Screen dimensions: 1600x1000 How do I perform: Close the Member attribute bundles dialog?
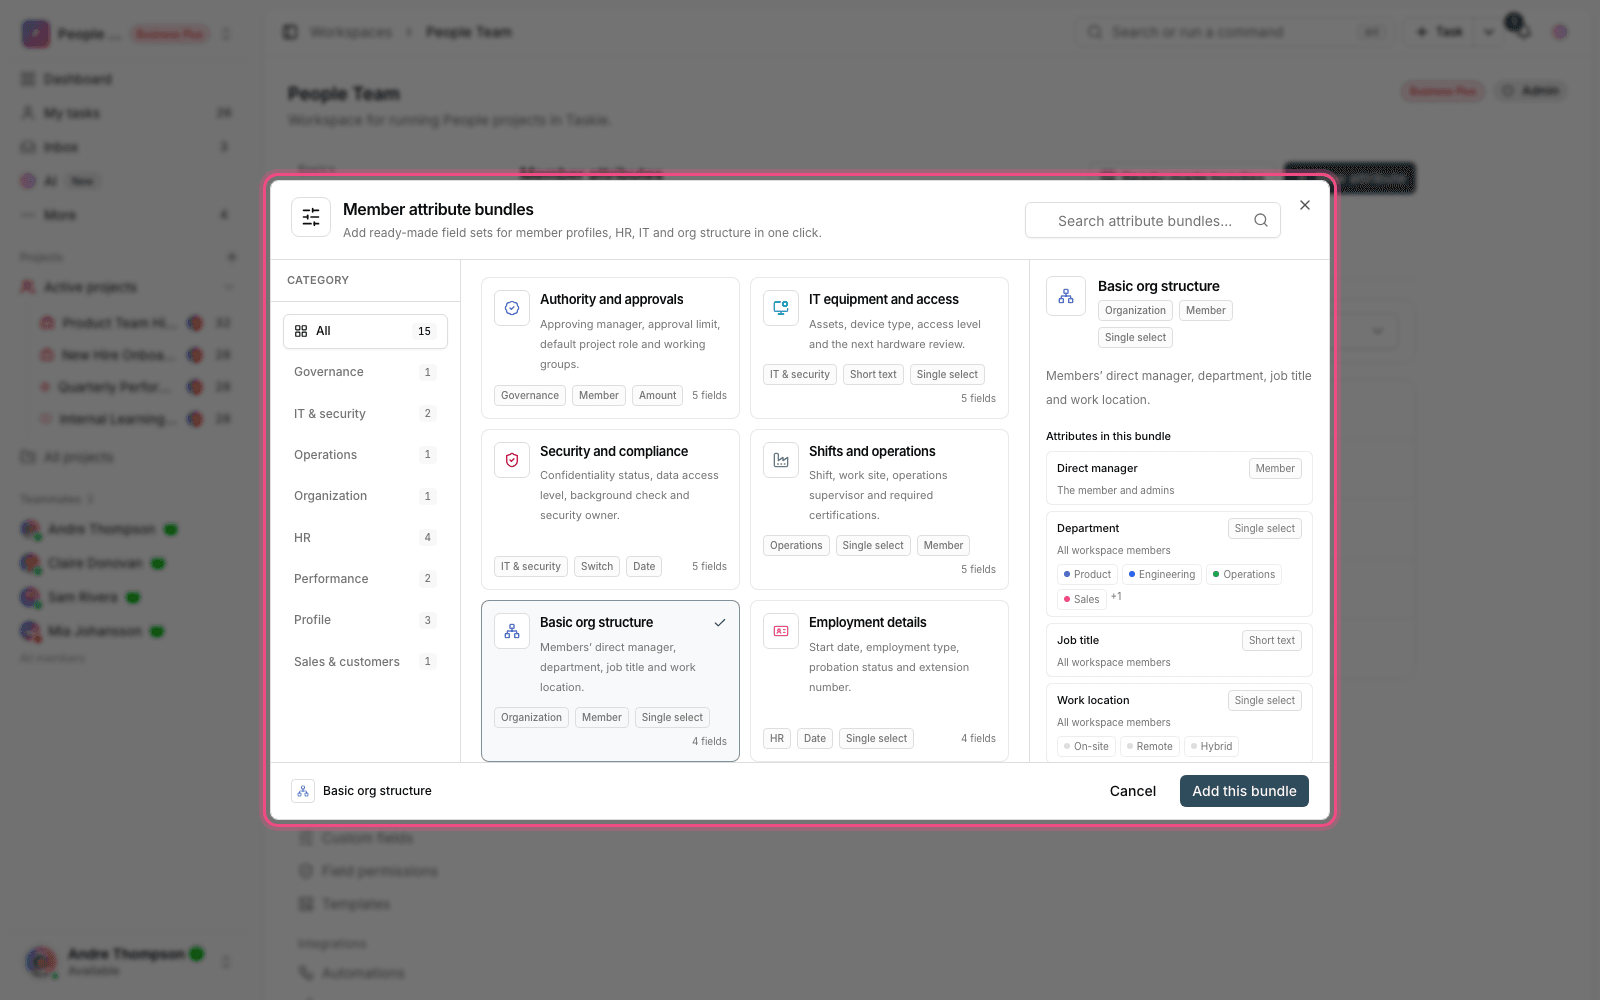(x=1305, y=205)
